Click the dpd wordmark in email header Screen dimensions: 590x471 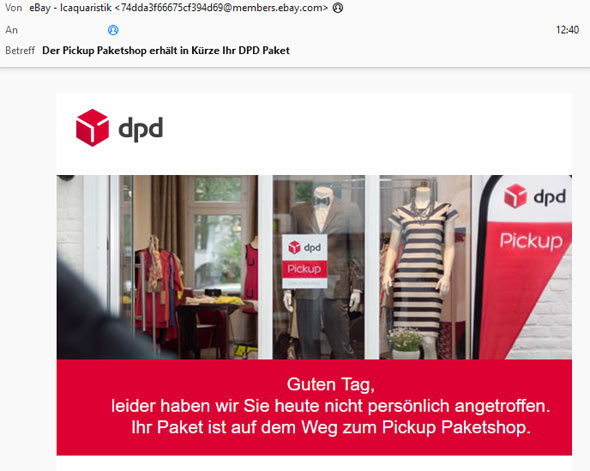[x=141, y=129]
